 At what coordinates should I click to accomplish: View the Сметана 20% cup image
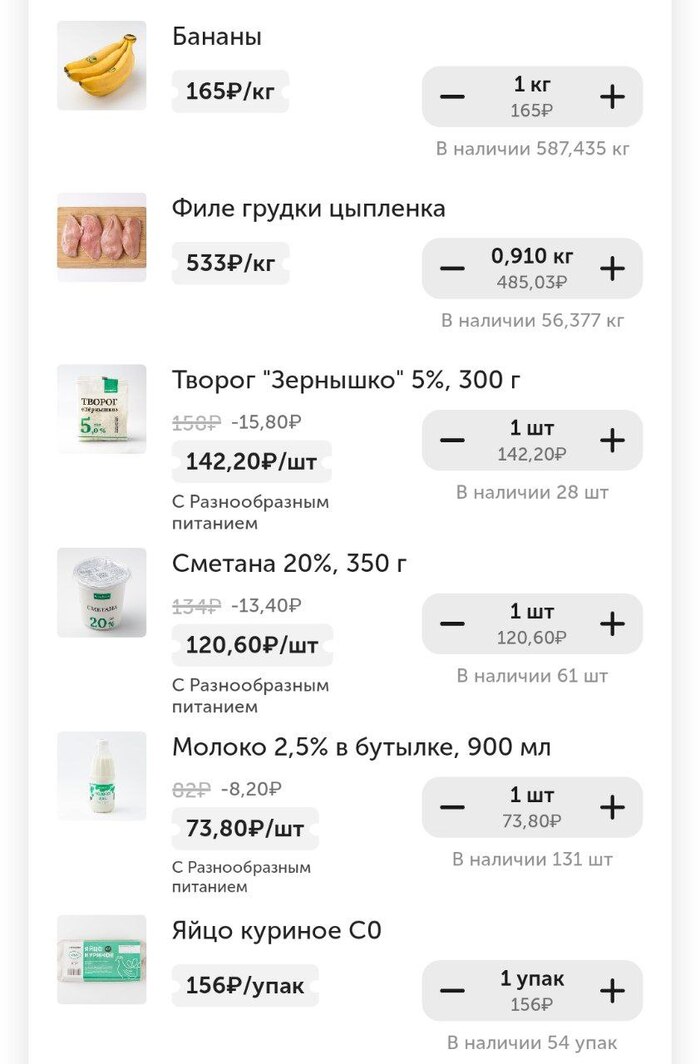coord(102,592)
